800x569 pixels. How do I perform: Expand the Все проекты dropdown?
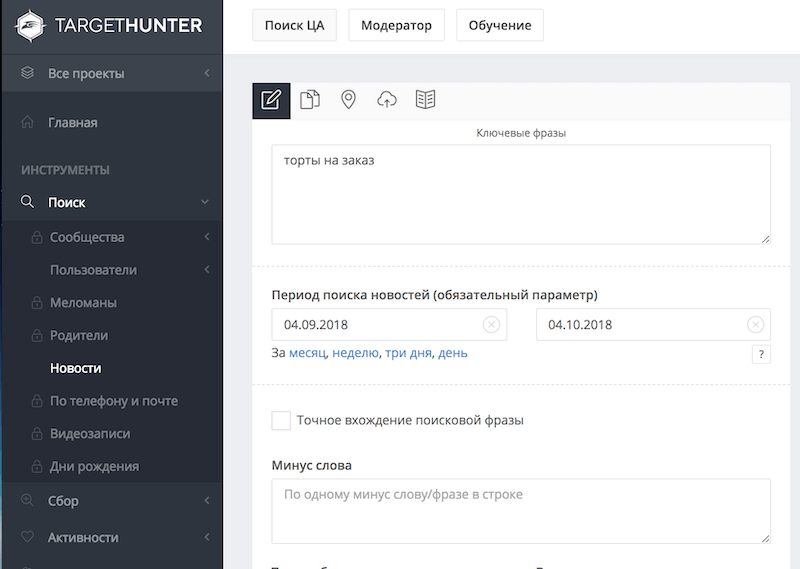coord(206,73)
